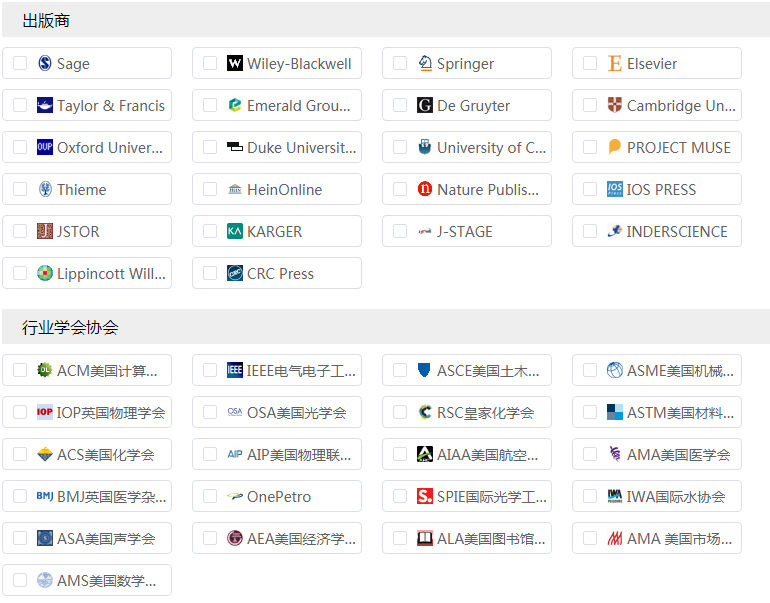Click the CRC Press logo icon

235,273
